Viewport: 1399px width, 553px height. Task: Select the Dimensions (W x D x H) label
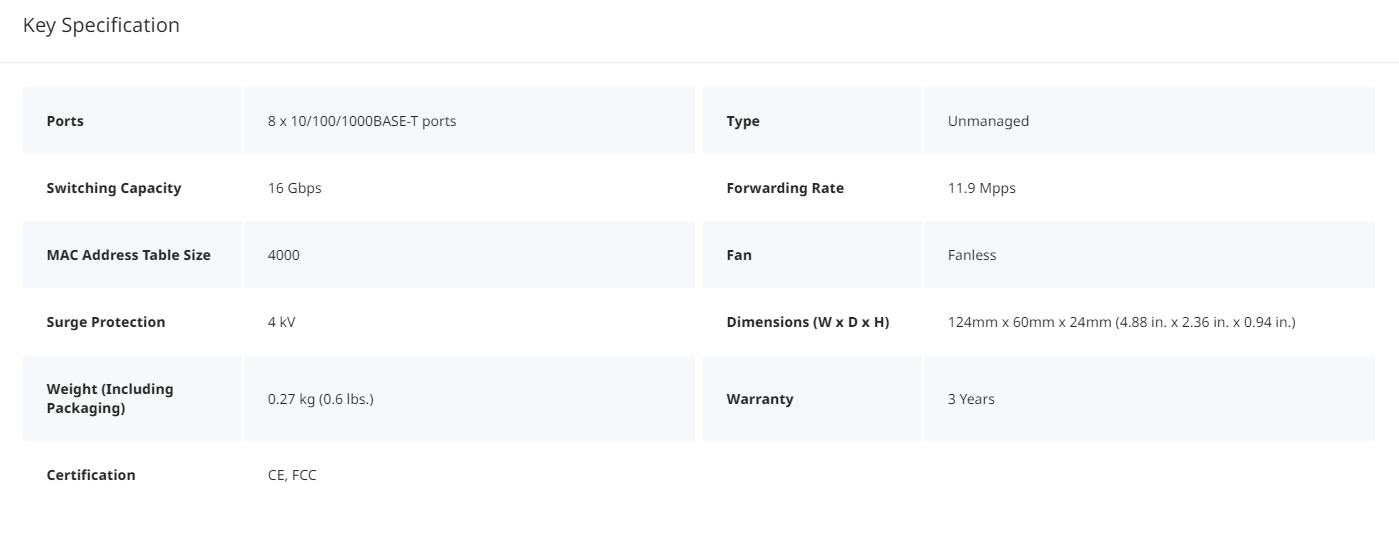pyautogui.click(x=808, y=322)
